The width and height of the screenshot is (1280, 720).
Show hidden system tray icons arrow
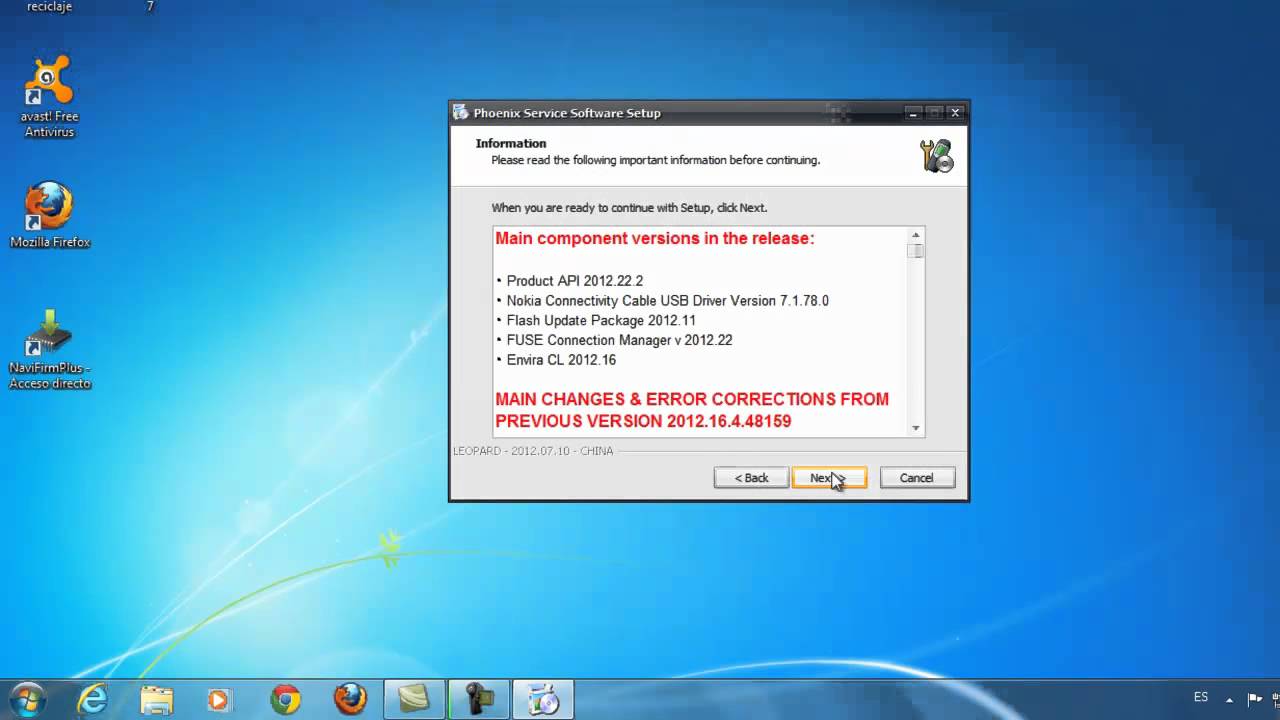1229,699
